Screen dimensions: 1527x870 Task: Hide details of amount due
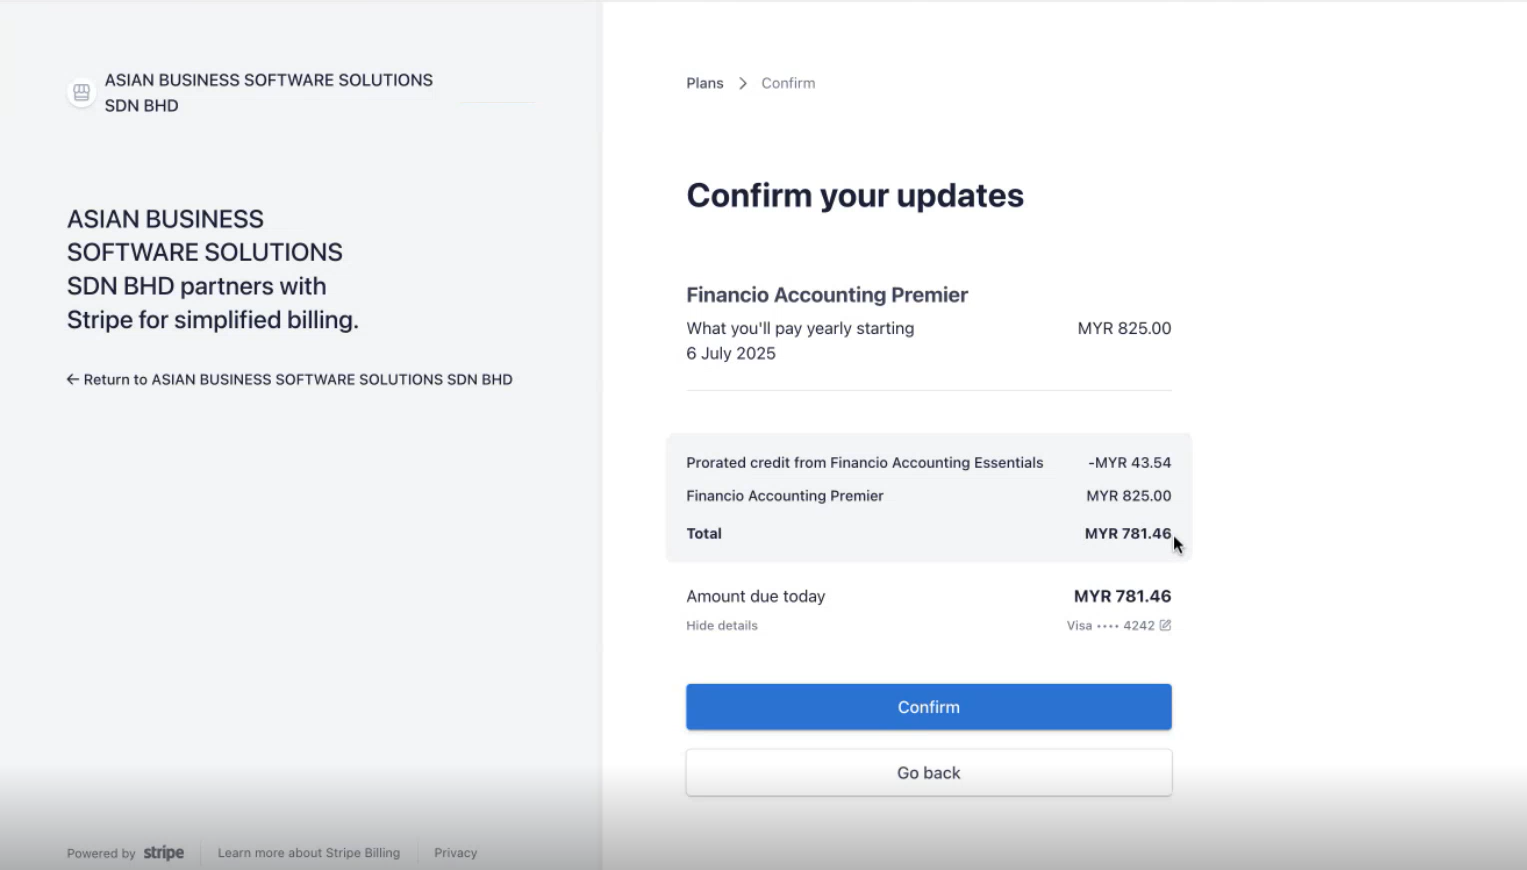click(722, 625)
